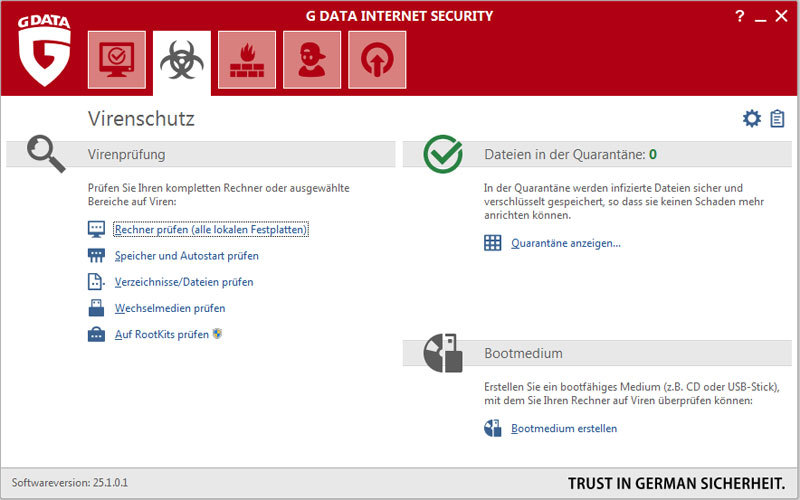Start 'Auf RootKits prüfen'

point(162,334)
